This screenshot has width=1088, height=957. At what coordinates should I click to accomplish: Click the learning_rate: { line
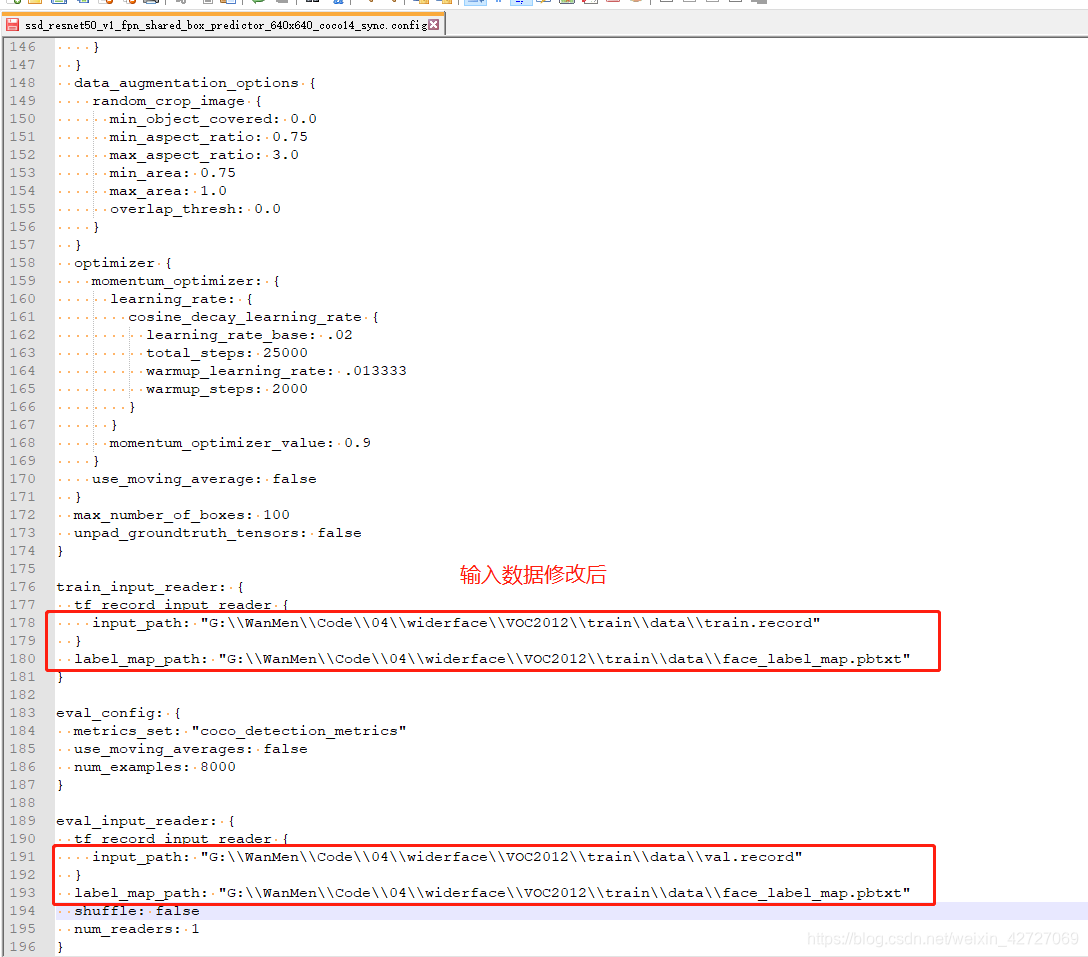pos(181,300)
